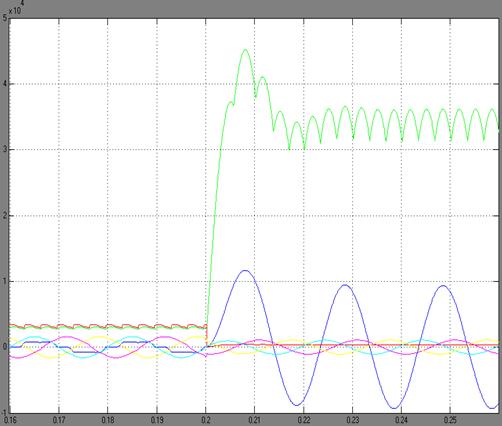Click the y-axis tick label 0

click(5, 347)
